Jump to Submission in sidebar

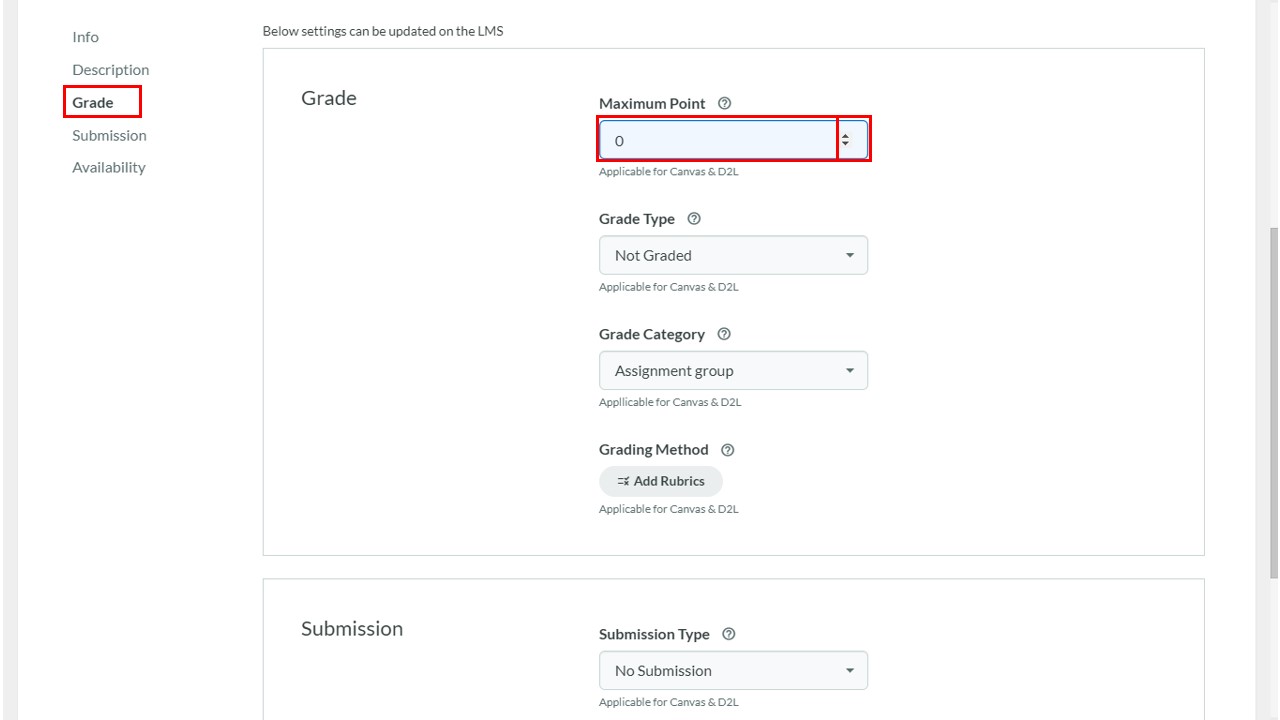click(109, 135)
